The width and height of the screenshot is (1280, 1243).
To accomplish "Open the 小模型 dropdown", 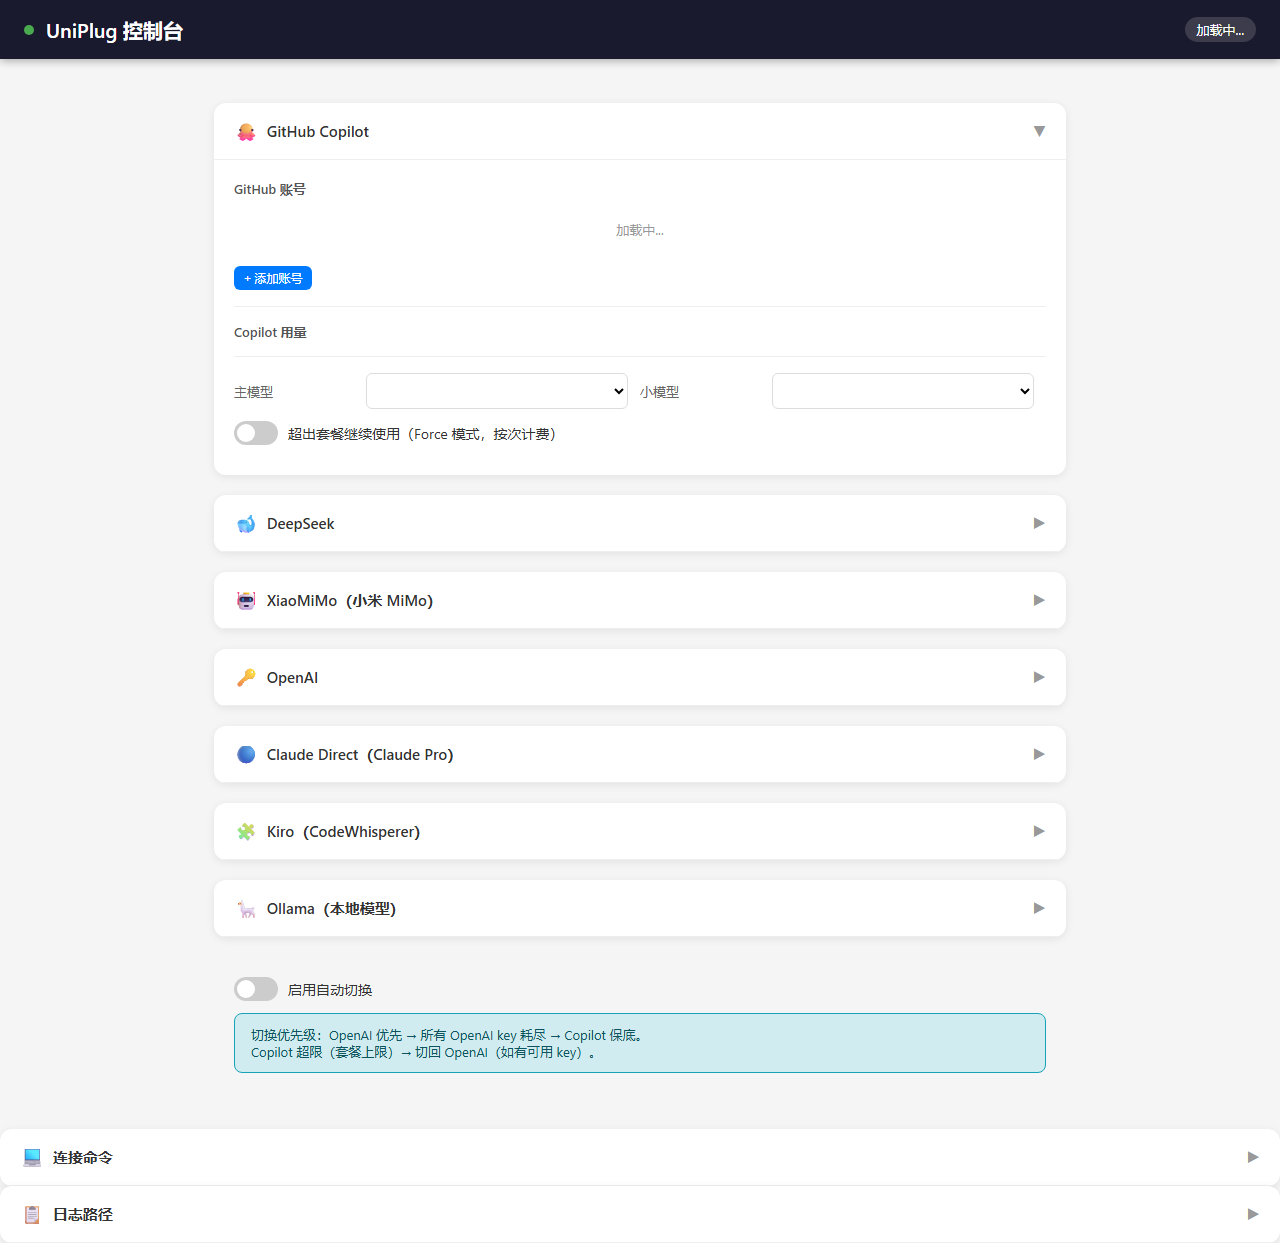I will tap(902, 391).
